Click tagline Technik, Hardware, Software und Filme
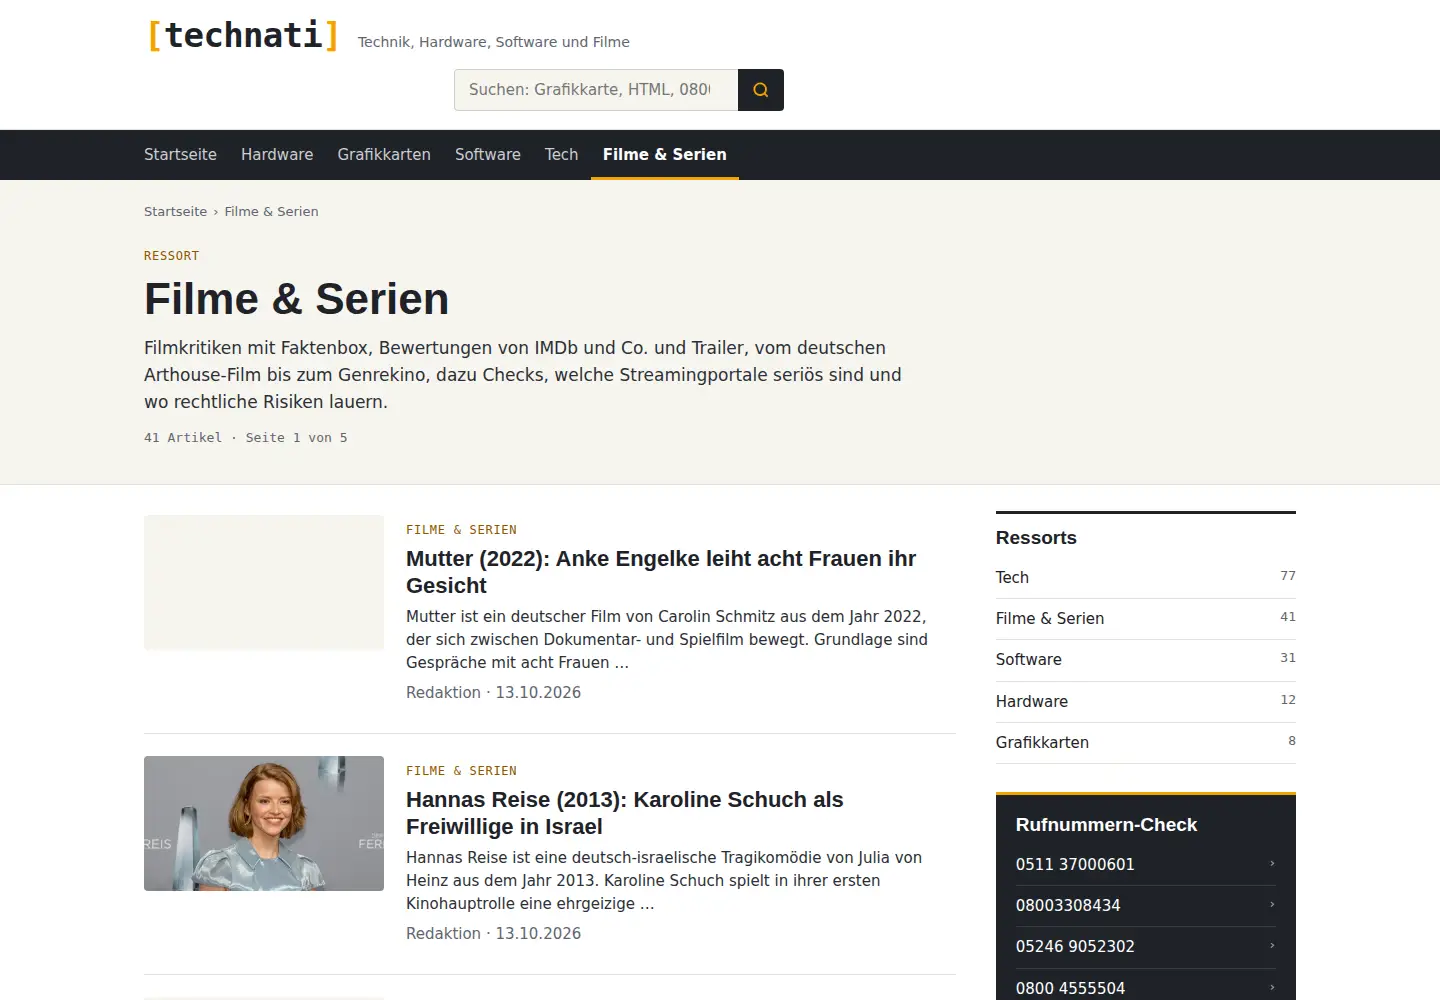This screenshot has height=1000, width=1440. point(494,42)
